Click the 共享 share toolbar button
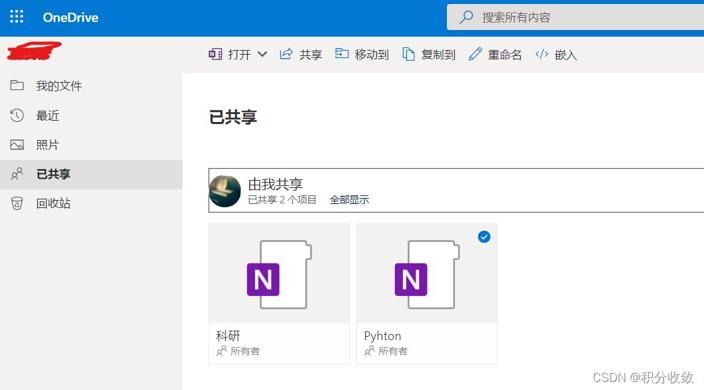This screenshot has height=390, width=704. pos(301,54)
